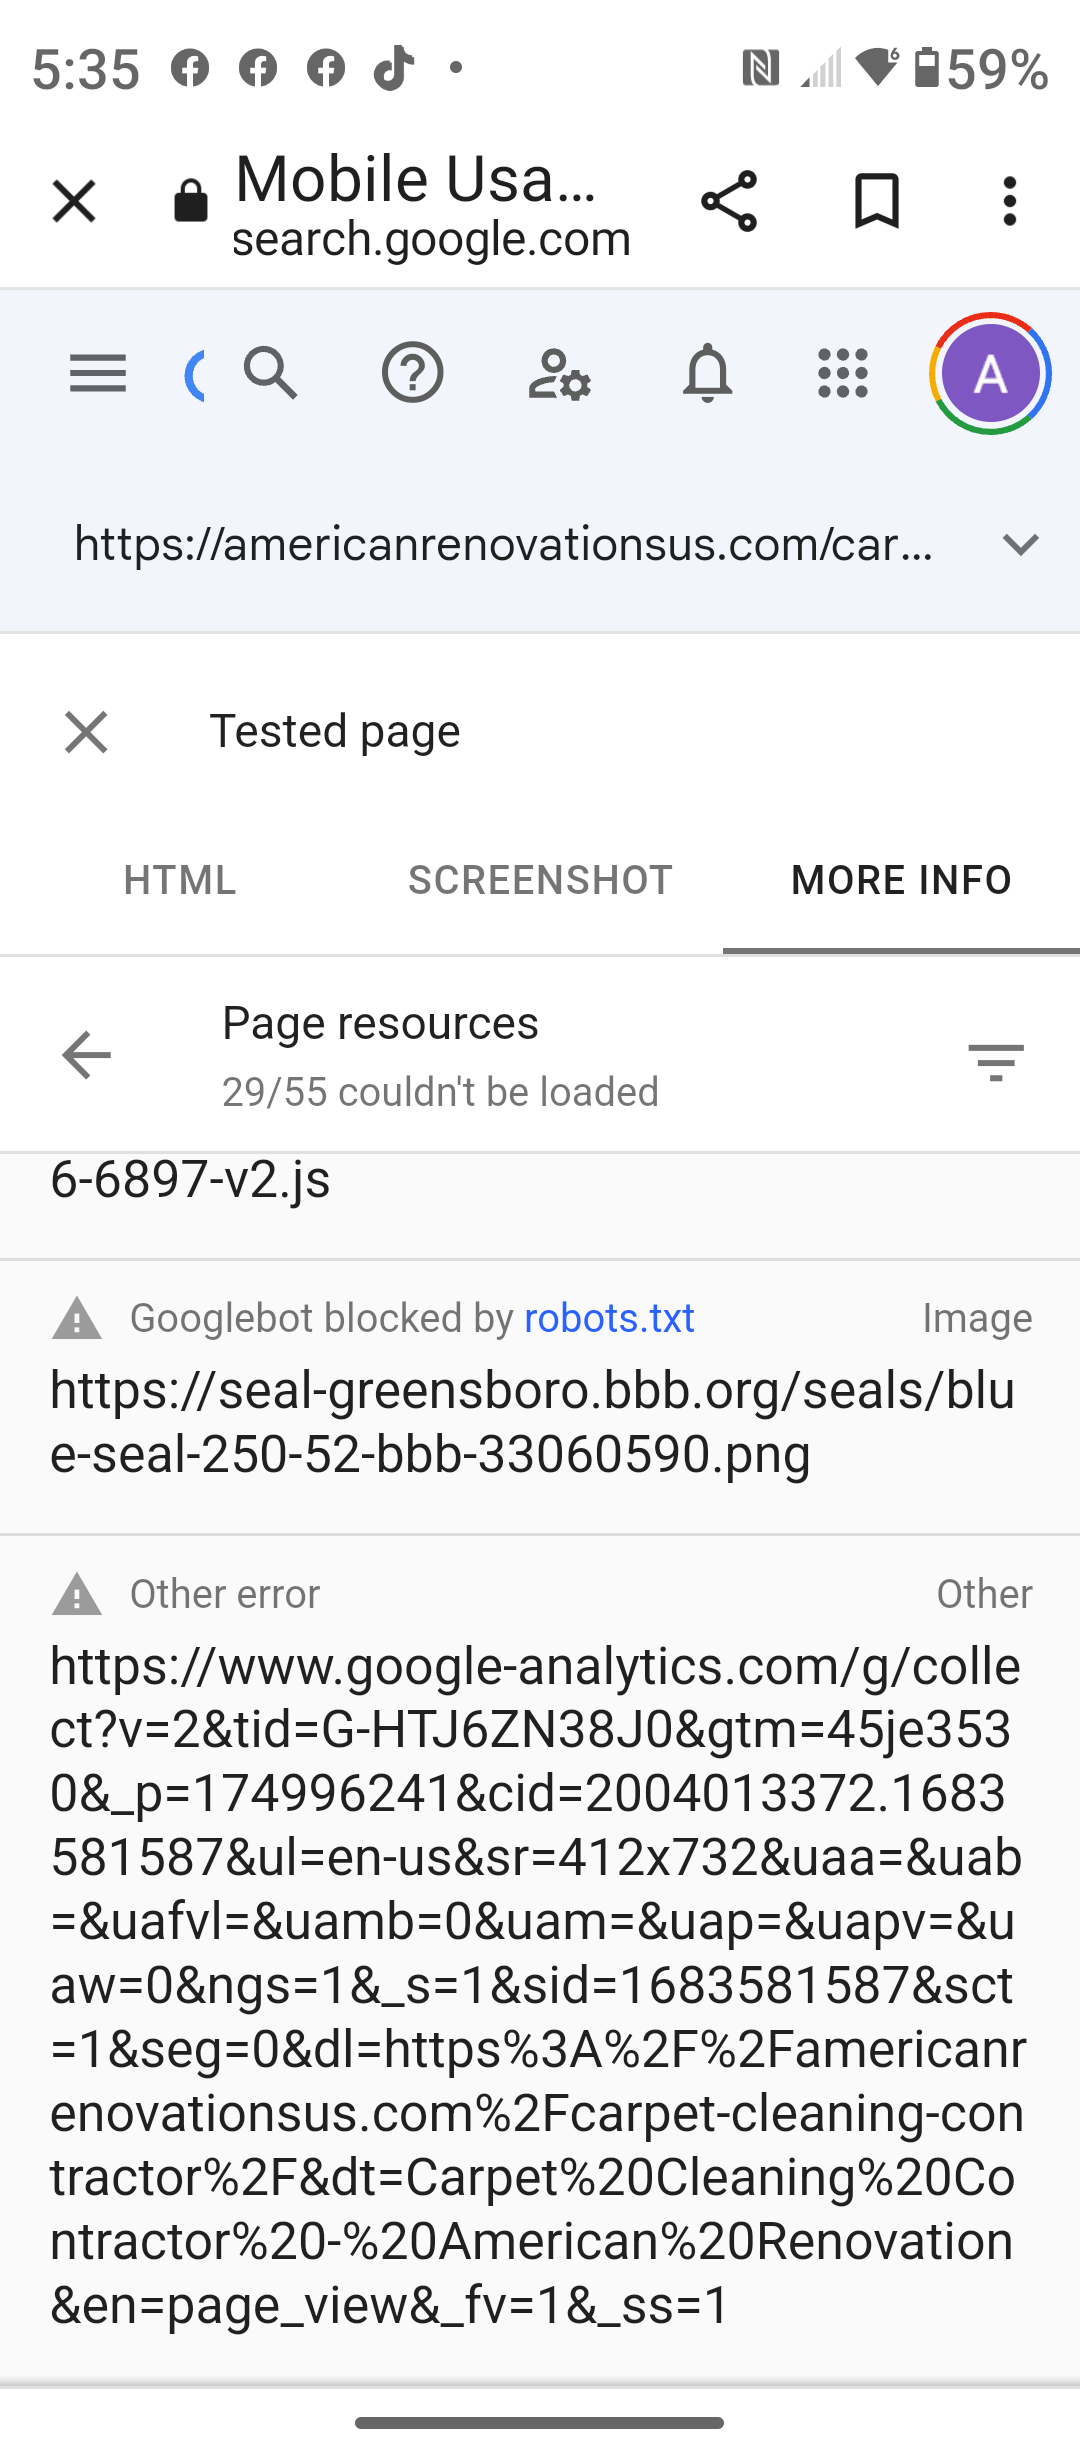
Task: Go back from Page resources
Action: click(x=86, y=1056)
